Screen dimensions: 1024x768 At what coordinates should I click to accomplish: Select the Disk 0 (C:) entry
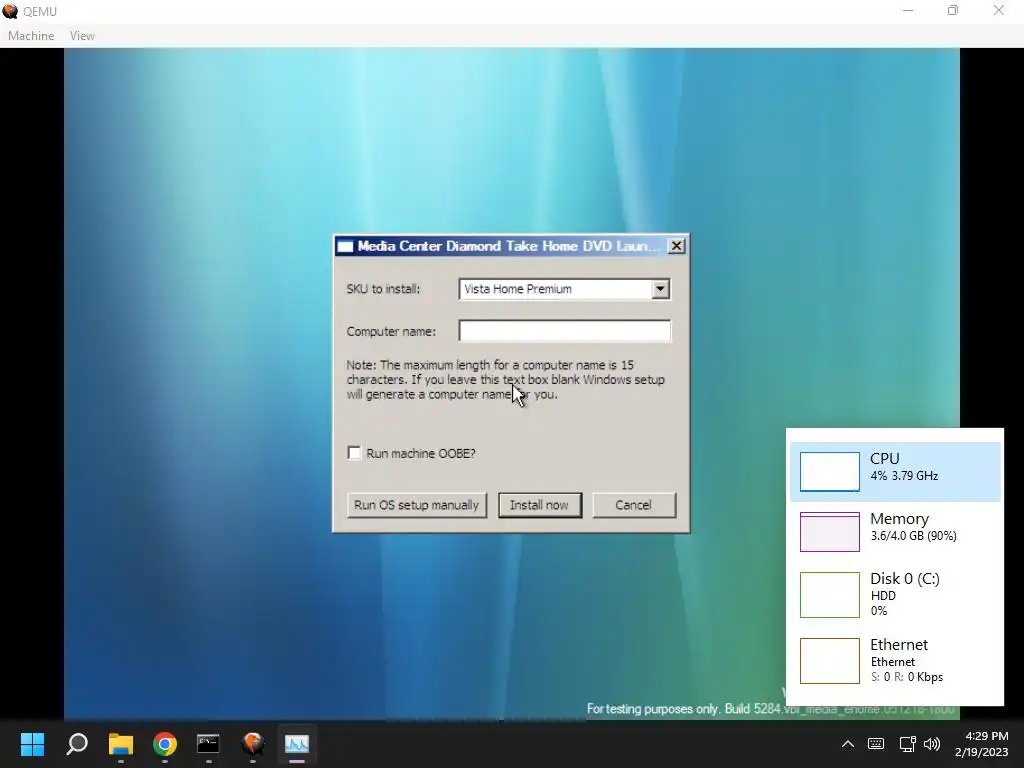pos(895,594)
